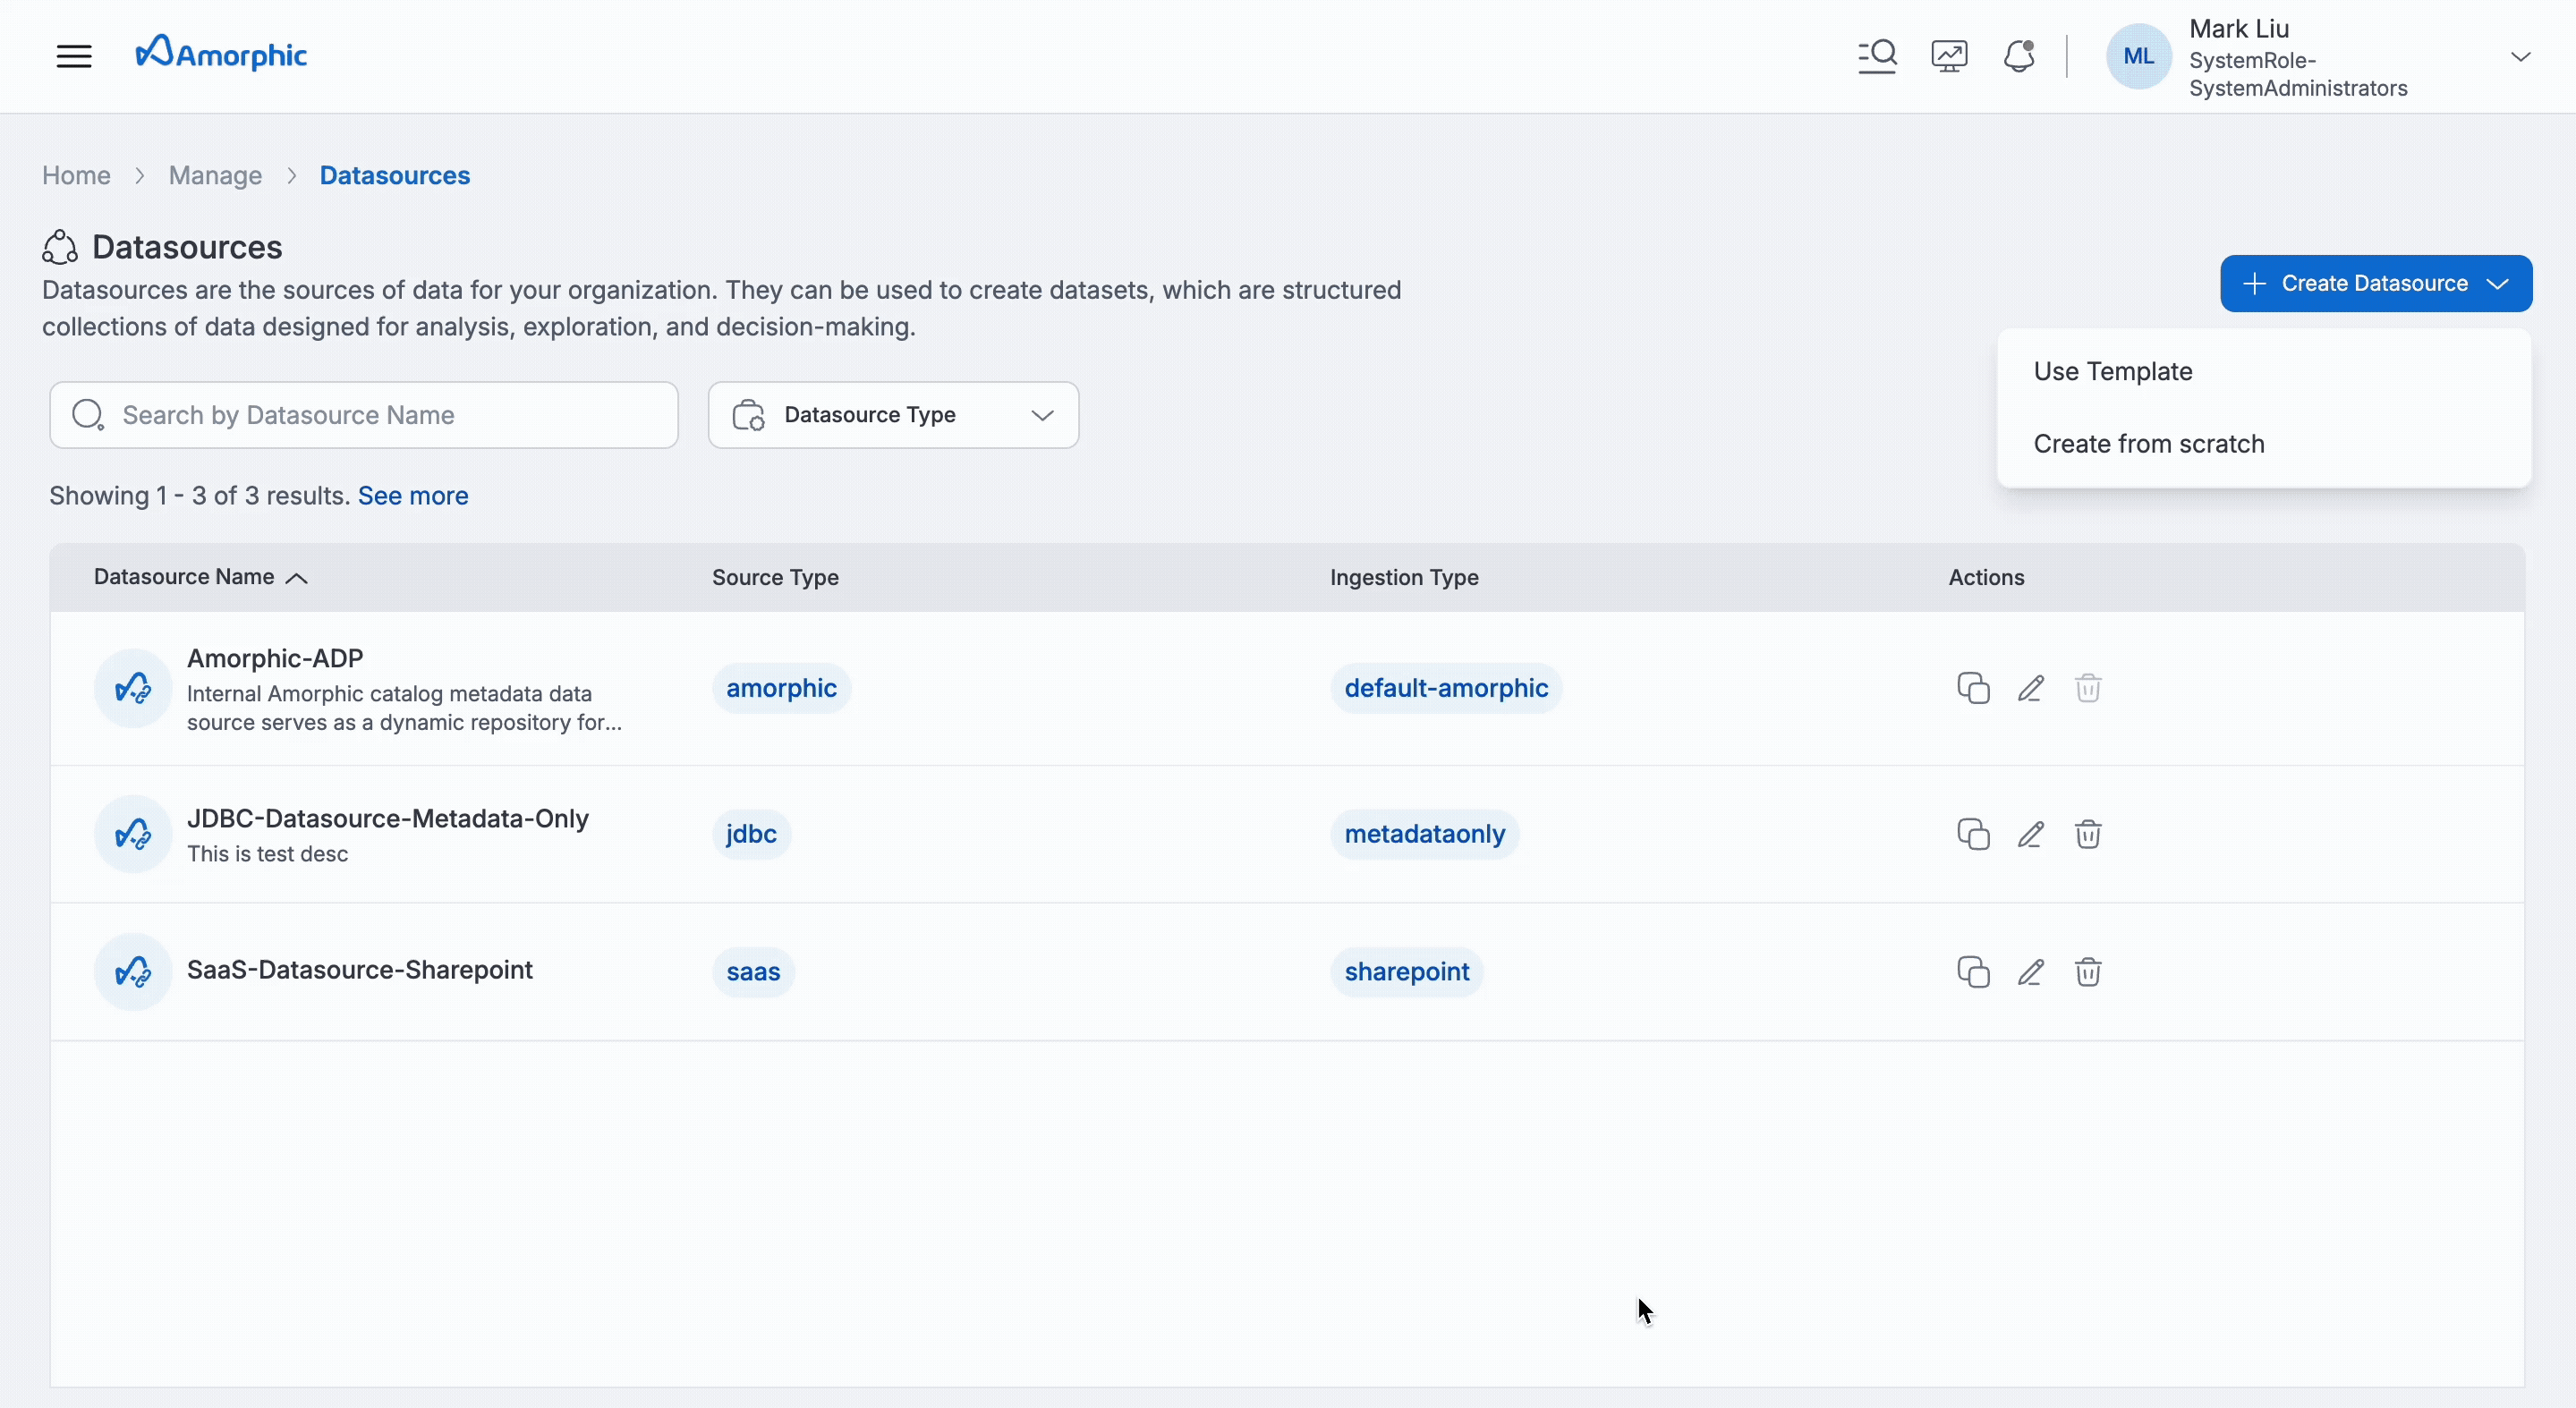The height and width of the screenshot is (1408, 2576).
Task: Click the See more link
Action: pyautogui.click(x=413, y=496)
